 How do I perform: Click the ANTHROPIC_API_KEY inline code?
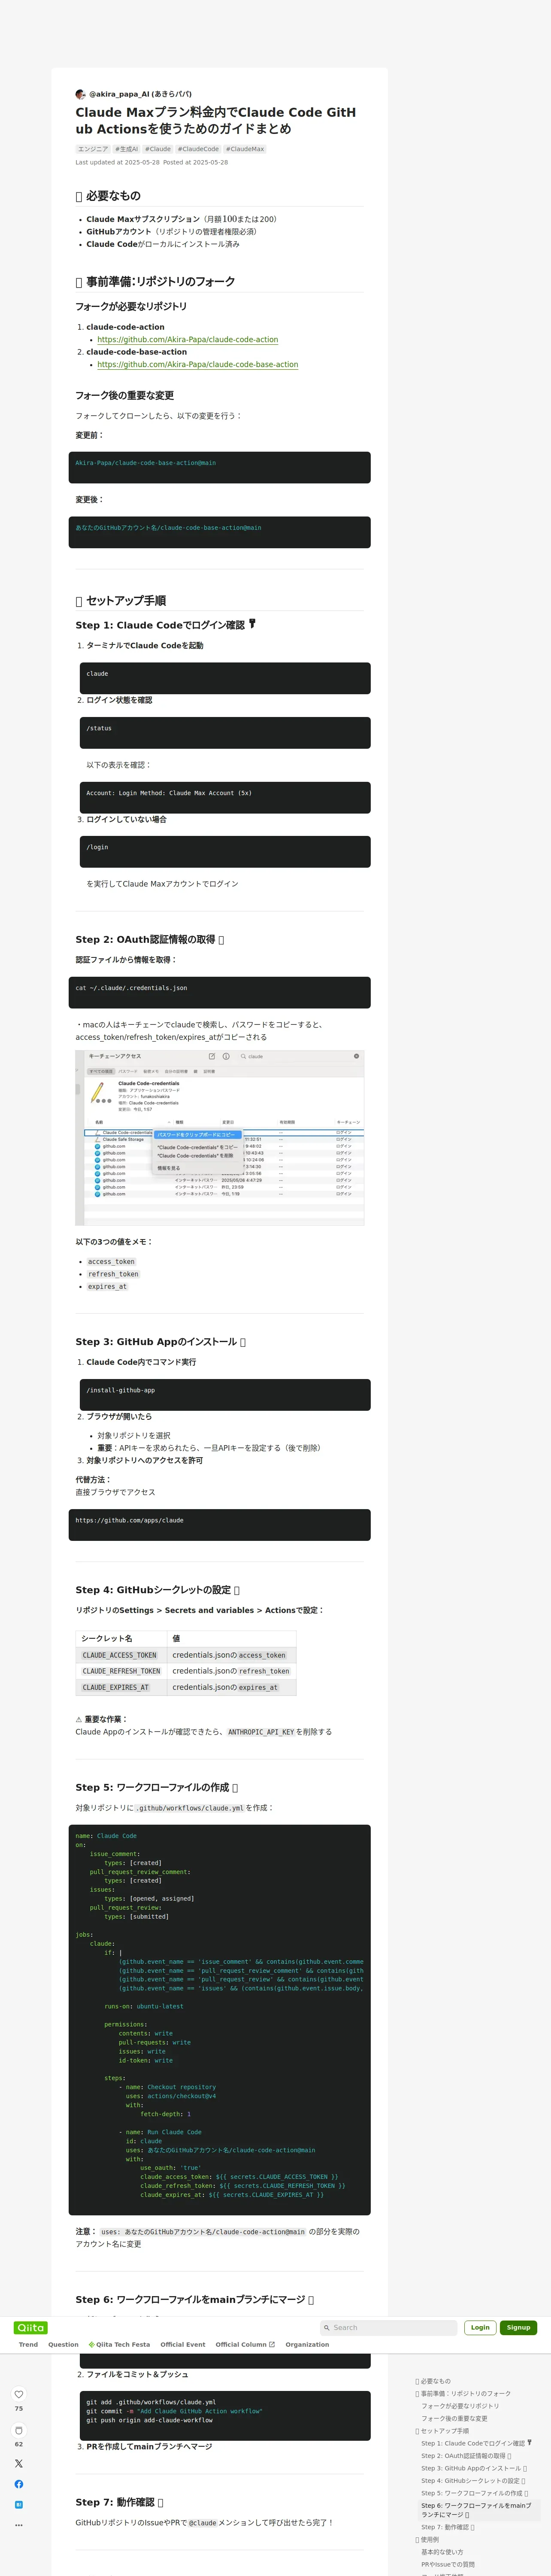click(260, 1732)
